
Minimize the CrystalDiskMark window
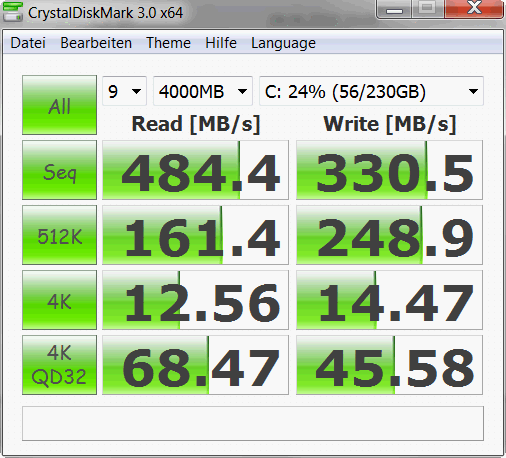click(394, 9)
